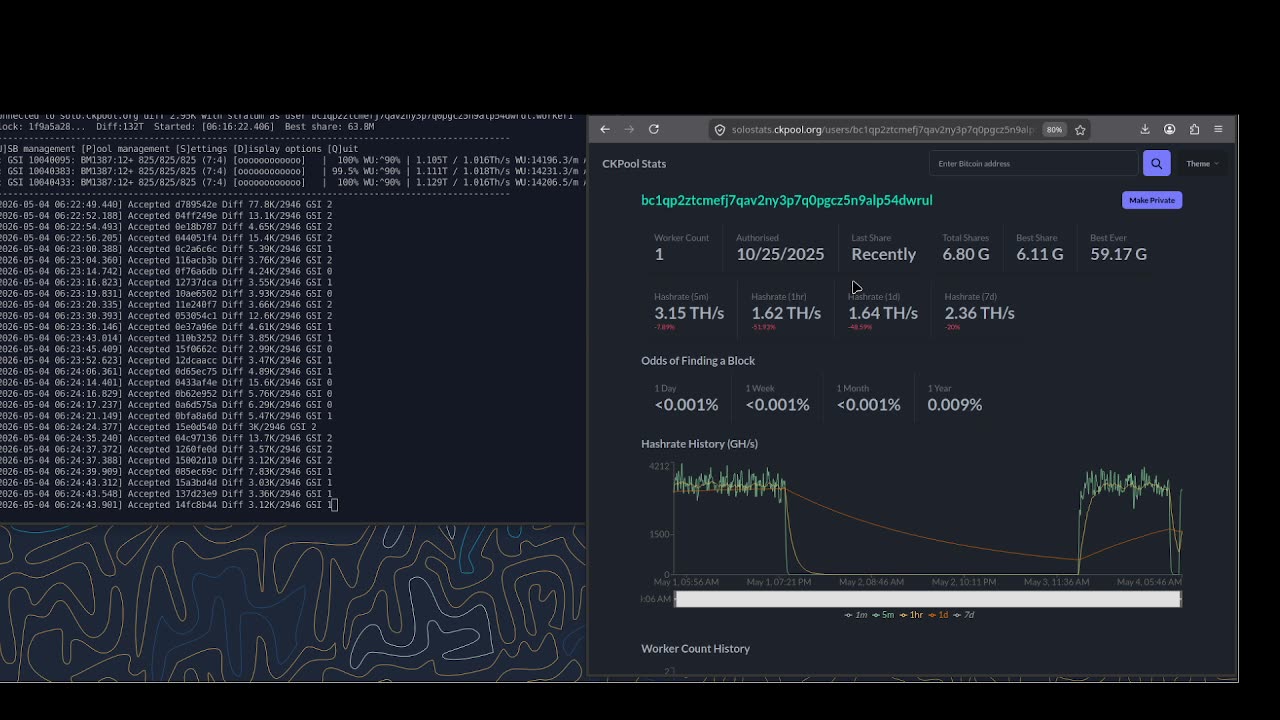
Task: Click the terminal [Q]uit menu item
Action: [342, 149]
